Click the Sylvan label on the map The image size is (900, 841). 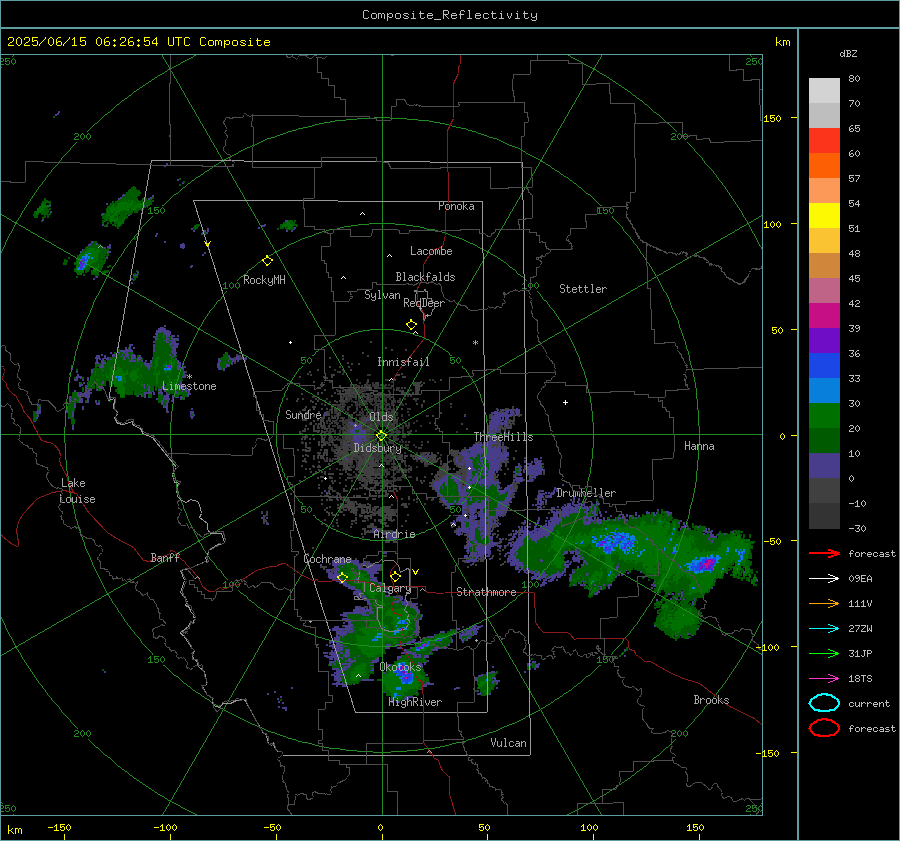382,295
